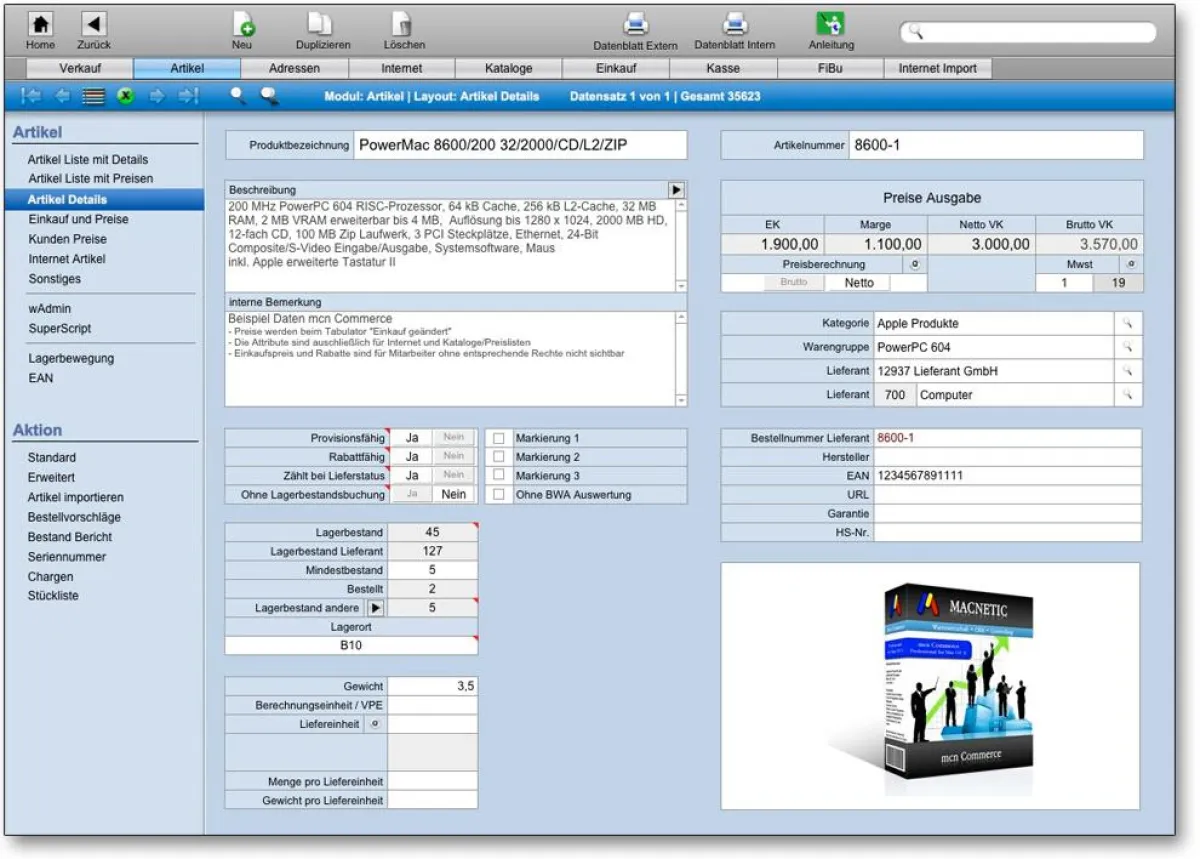The width and height of the screenshot is (1200, 859).
Task: Open the Anleitung help icon
Action: [830, 25]
